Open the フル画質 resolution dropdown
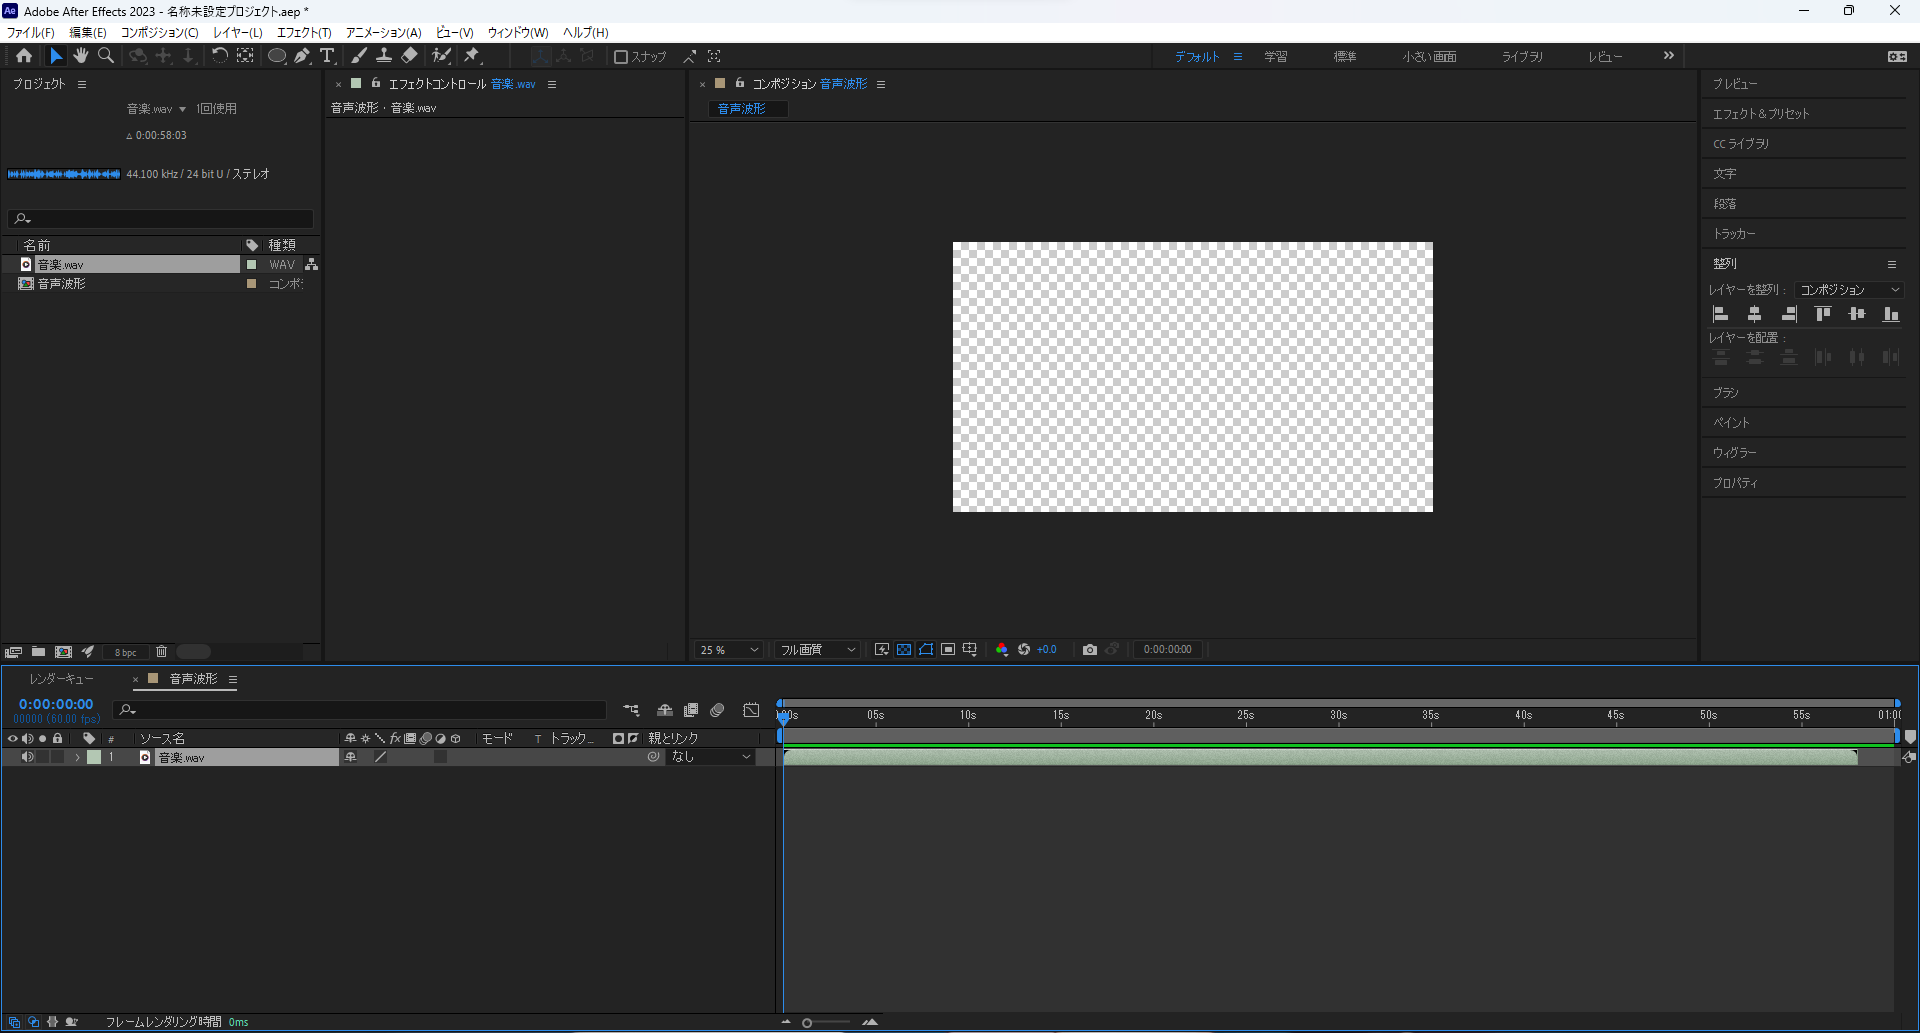 818,650
